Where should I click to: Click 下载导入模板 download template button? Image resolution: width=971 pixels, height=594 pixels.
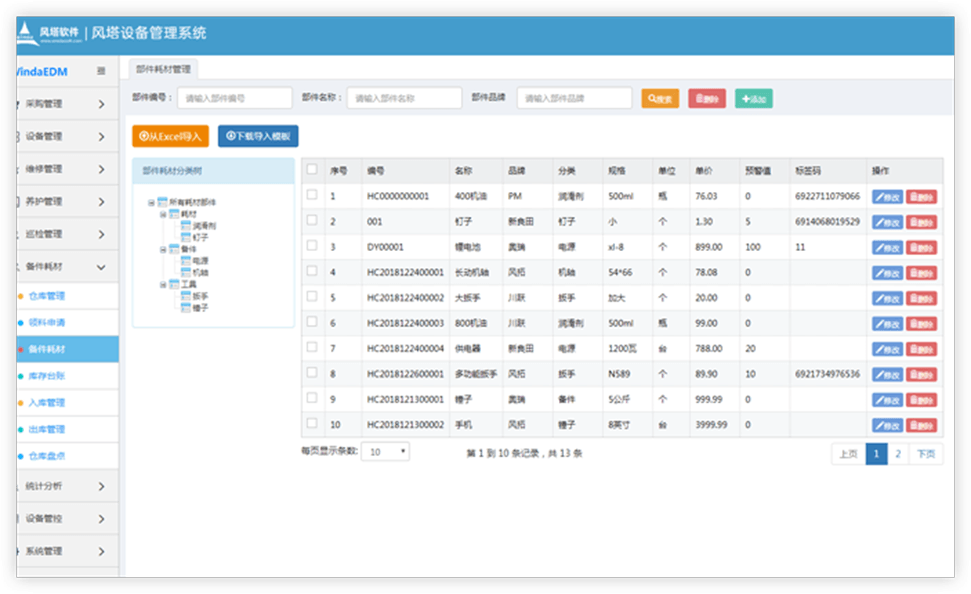click(x=258, y=136)
